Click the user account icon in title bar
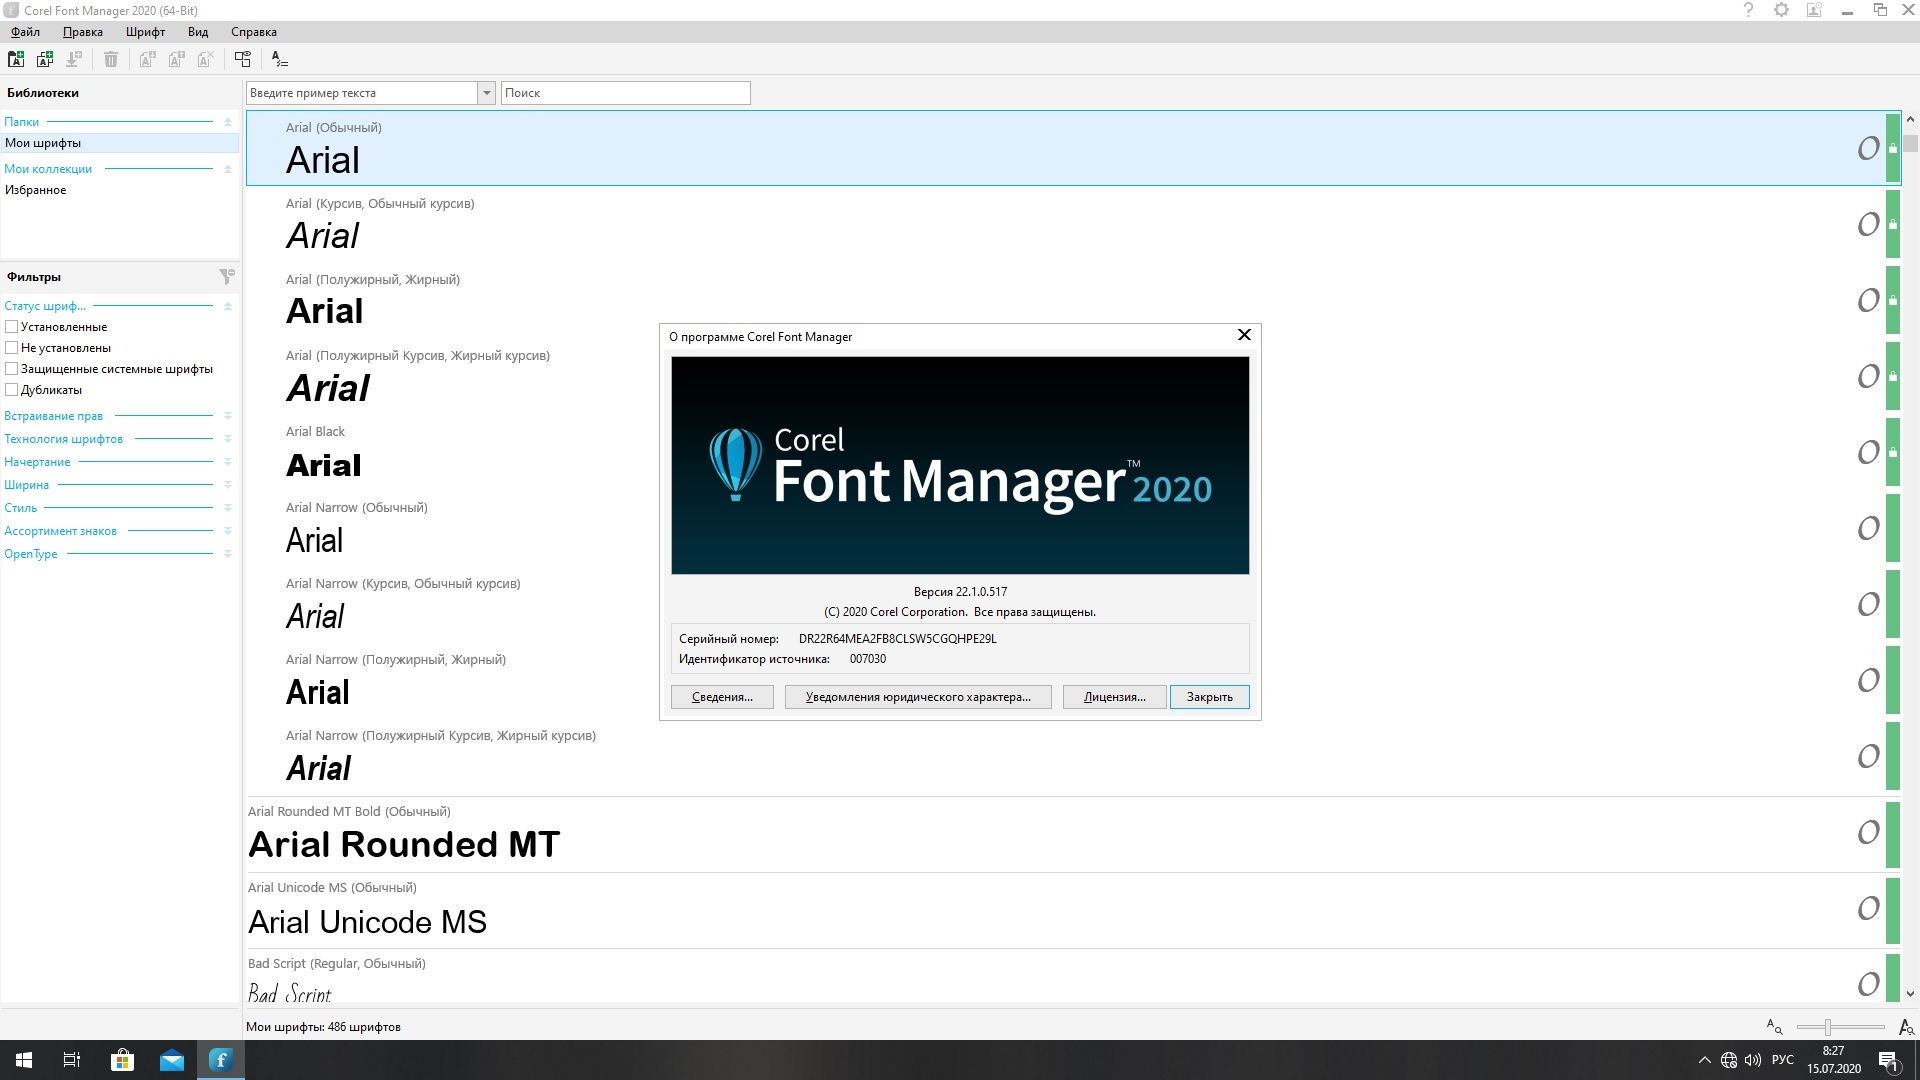The width and height of the screenshot is (1920, 1080). click(x=1814, y=10)
